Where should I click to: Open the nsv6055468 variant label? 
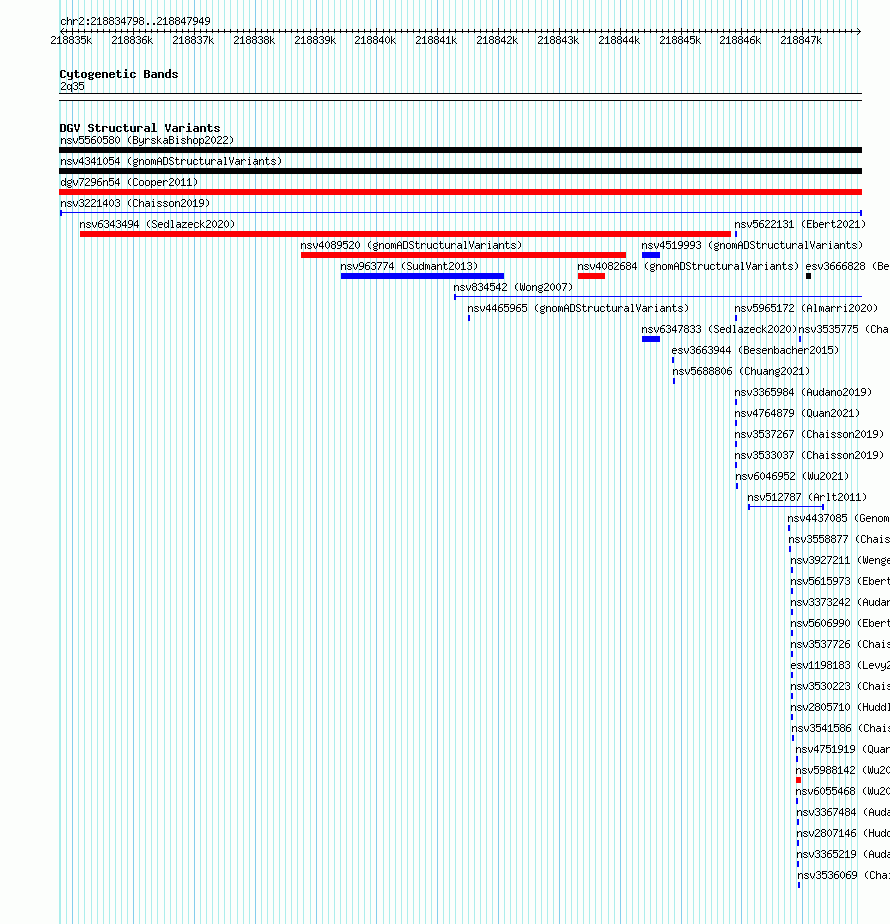842,791
